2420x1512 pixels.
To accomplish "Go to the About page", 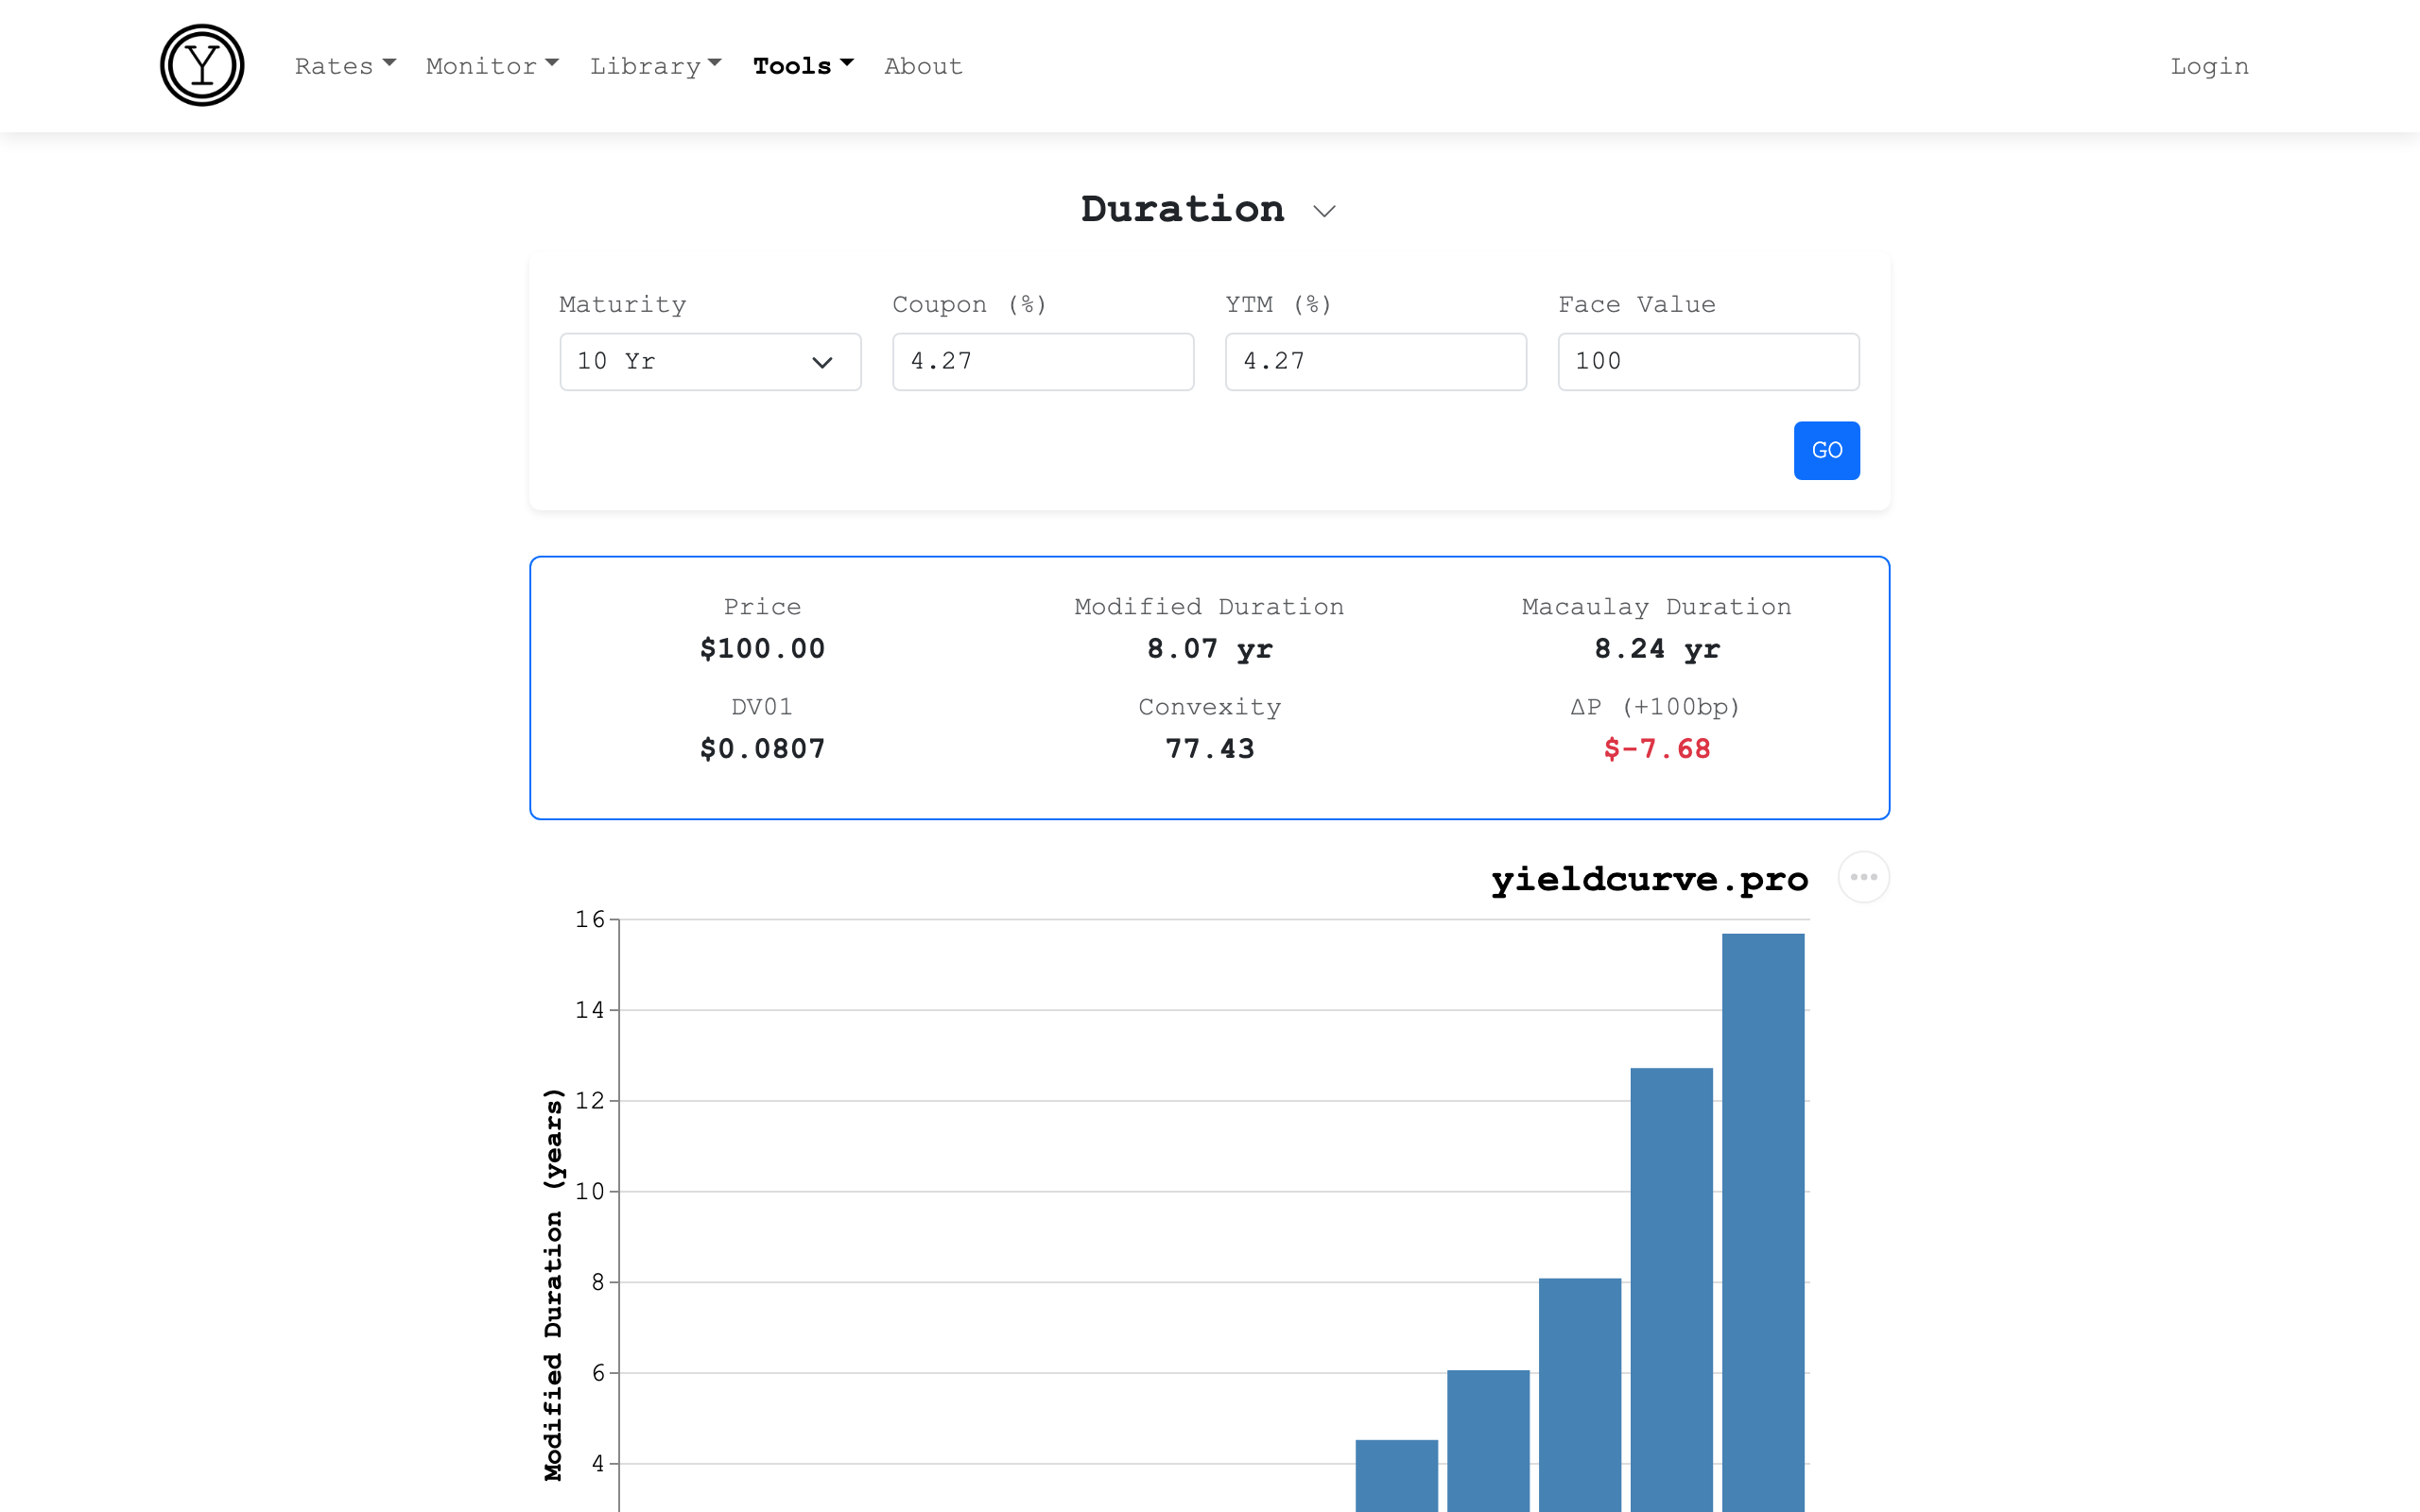I will pyautogui.click(x=922, y=66).
